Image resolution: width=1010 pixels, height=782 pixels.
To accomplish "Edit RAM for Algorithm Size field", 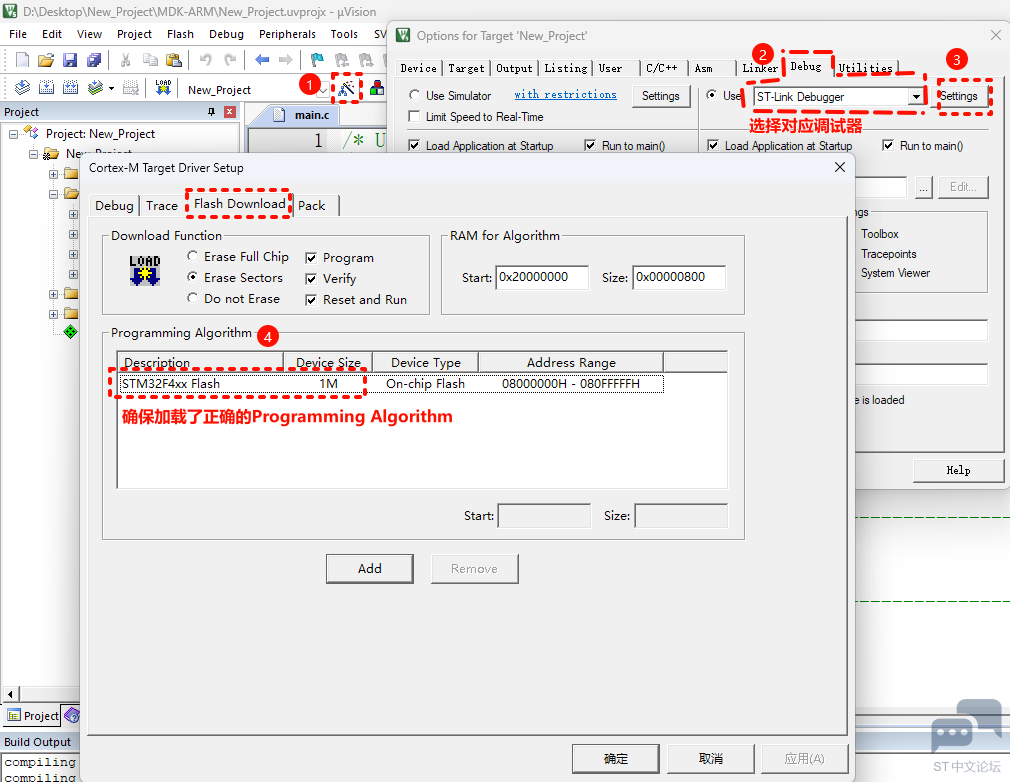I will click(x=679, y=277).
